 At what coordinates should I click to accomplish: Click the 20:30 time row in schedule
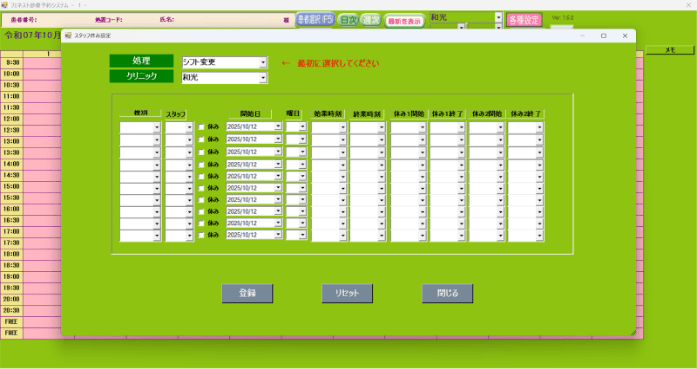[x=12, y=310]
